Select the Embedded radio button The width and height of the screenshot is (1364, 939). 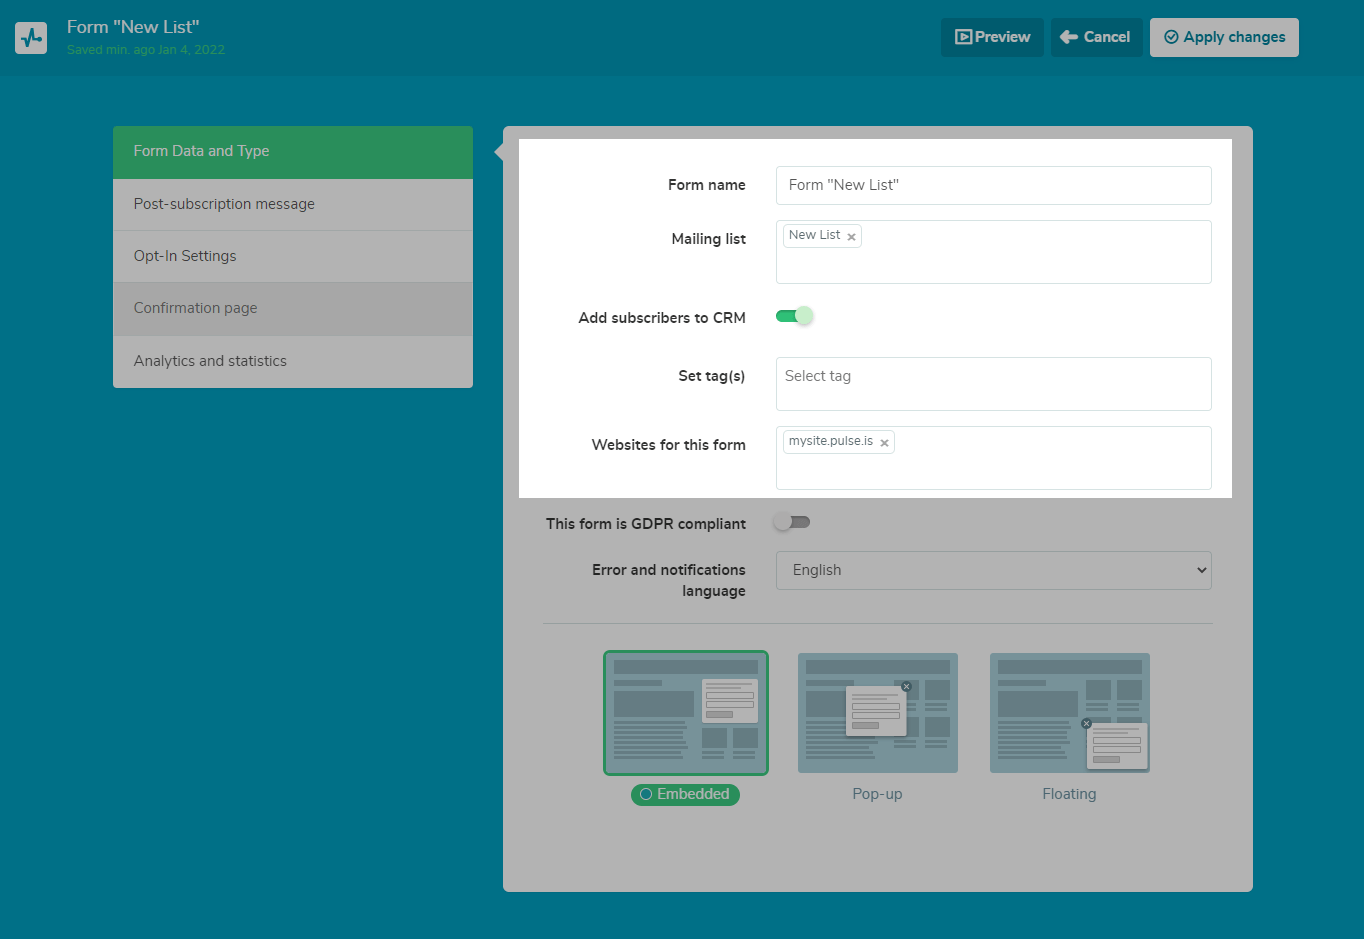pos(646,794)
